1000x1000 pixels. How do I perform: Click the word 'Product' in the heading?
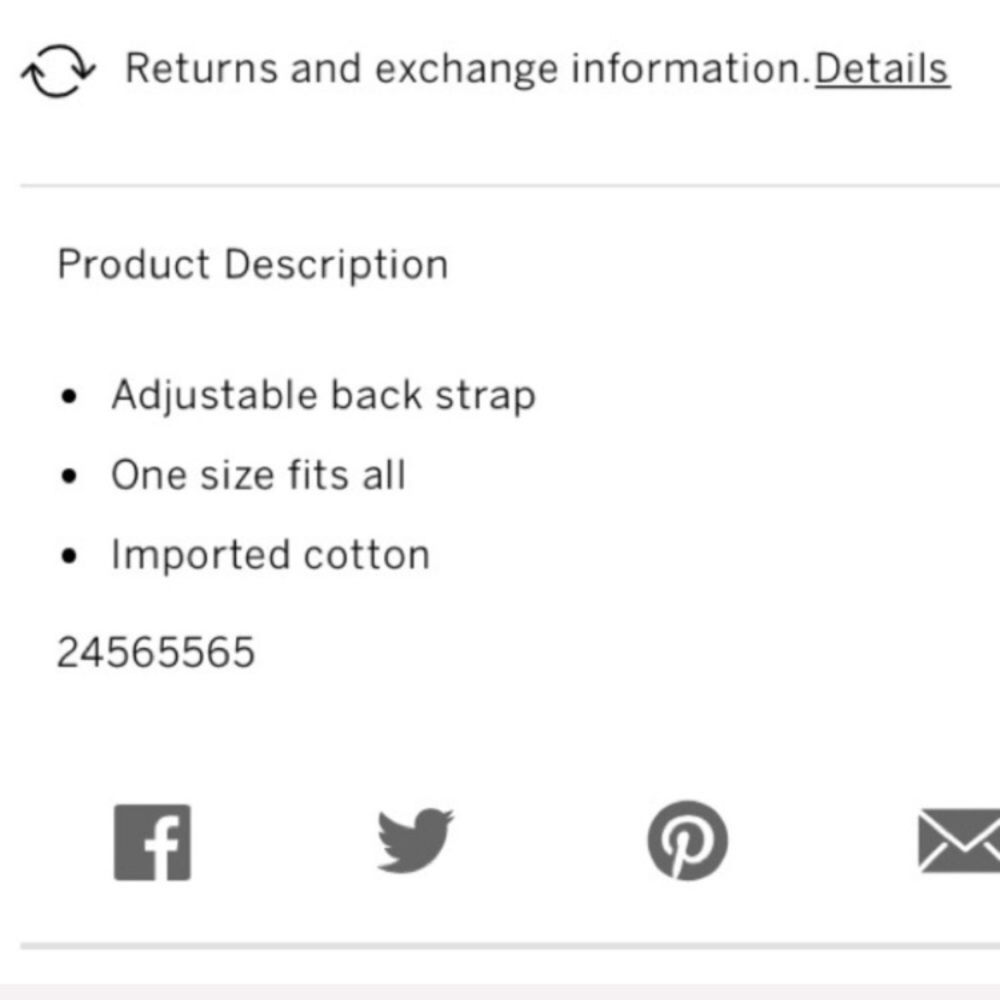133,265
